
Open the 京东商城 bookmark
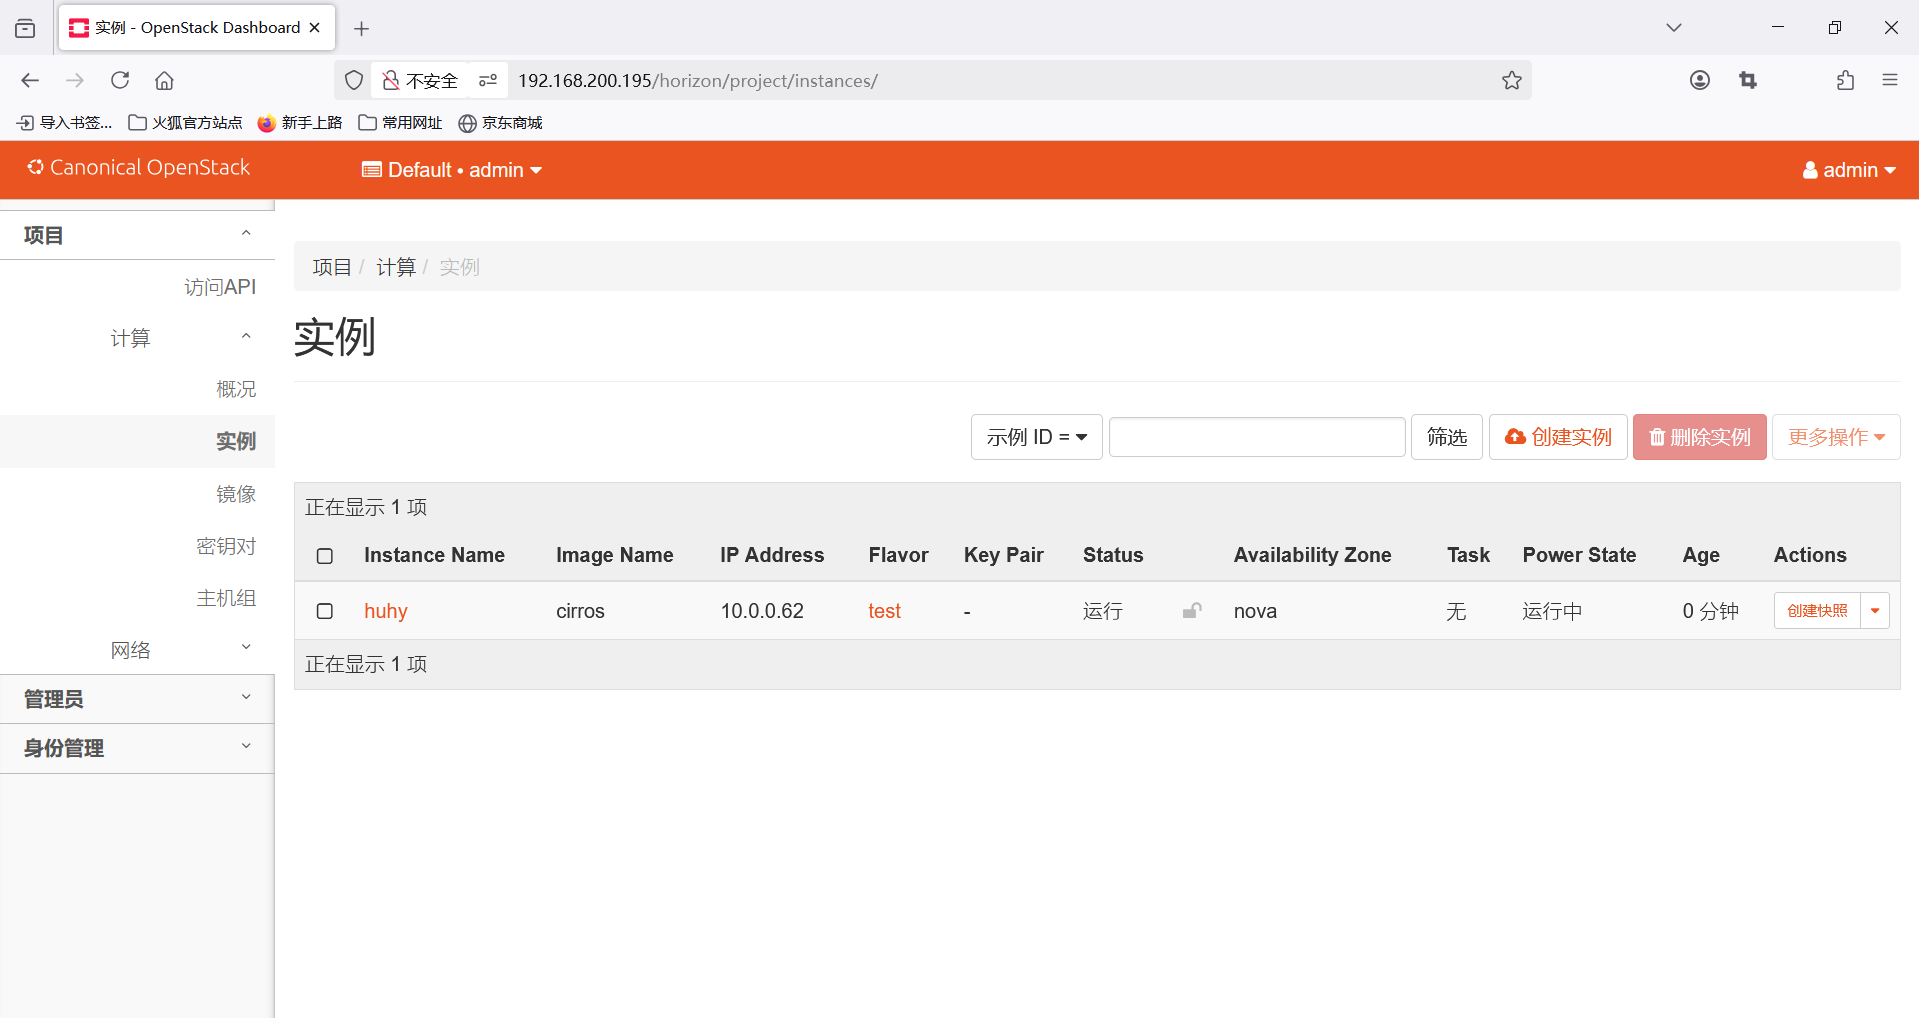click(500, 122)
